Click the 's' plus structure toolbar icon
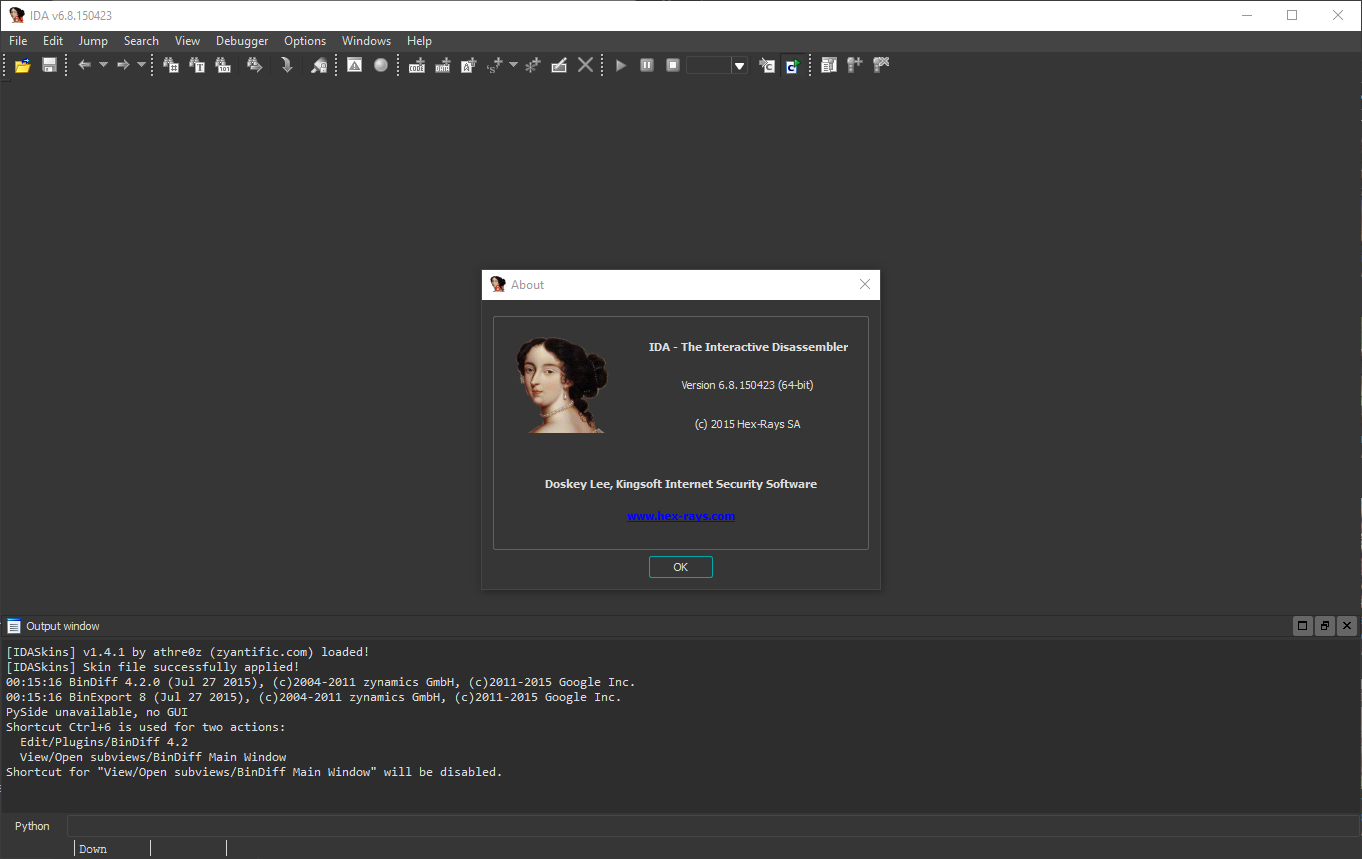Screen dimensions: 1362x859 494,65
